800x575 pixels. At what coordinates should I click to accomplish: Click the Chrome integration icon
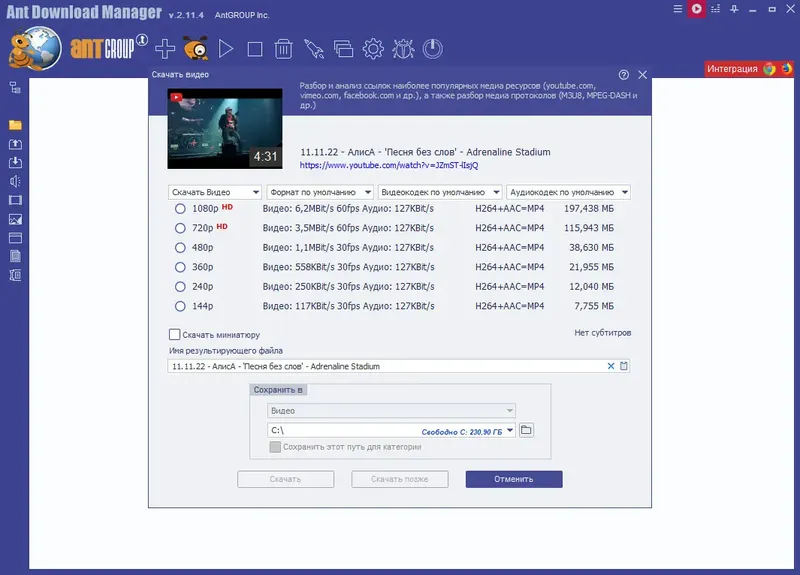(769, 68)
